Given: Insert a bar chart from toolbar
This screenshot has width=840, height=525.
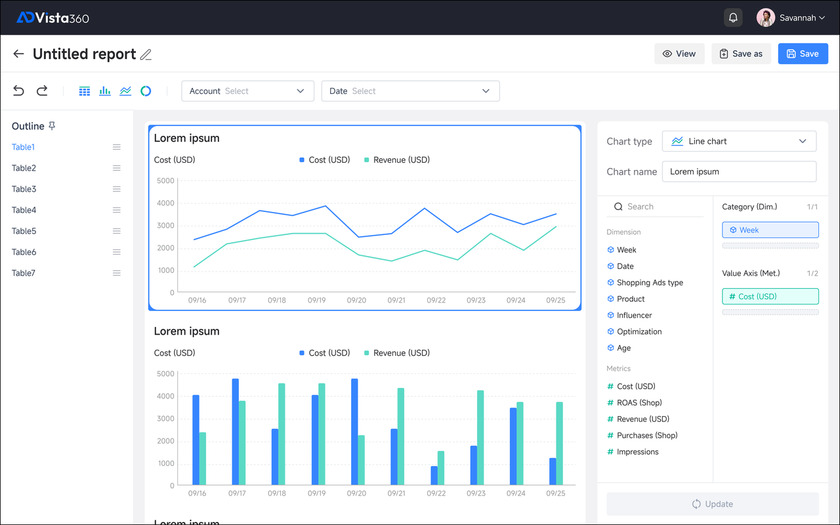Looking at the screenshot, I should tap(105, 91).
